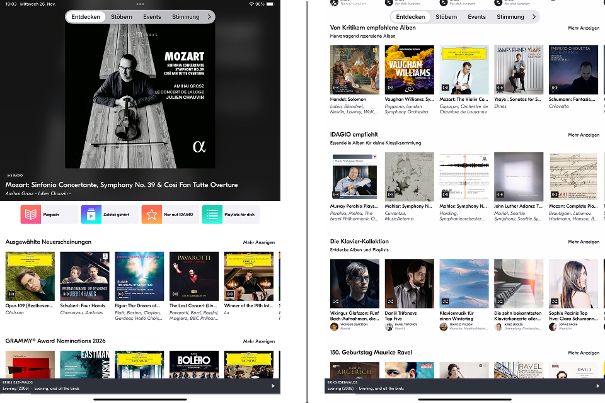Open Mozart The Violin Concertos cover
Viewport: 605px width, 403px height.
[464, 70]
